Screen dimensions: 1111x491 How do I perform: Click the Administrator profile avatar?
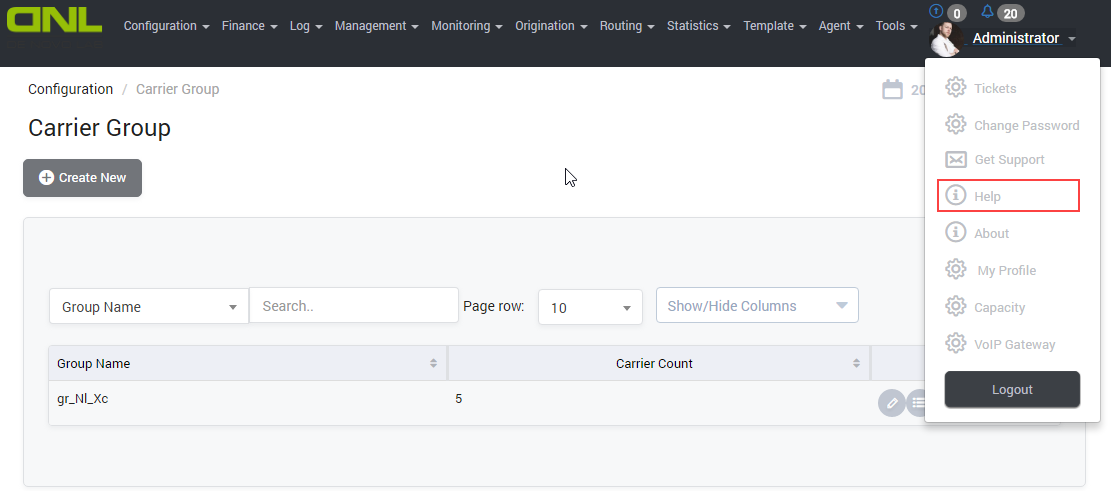945,39
